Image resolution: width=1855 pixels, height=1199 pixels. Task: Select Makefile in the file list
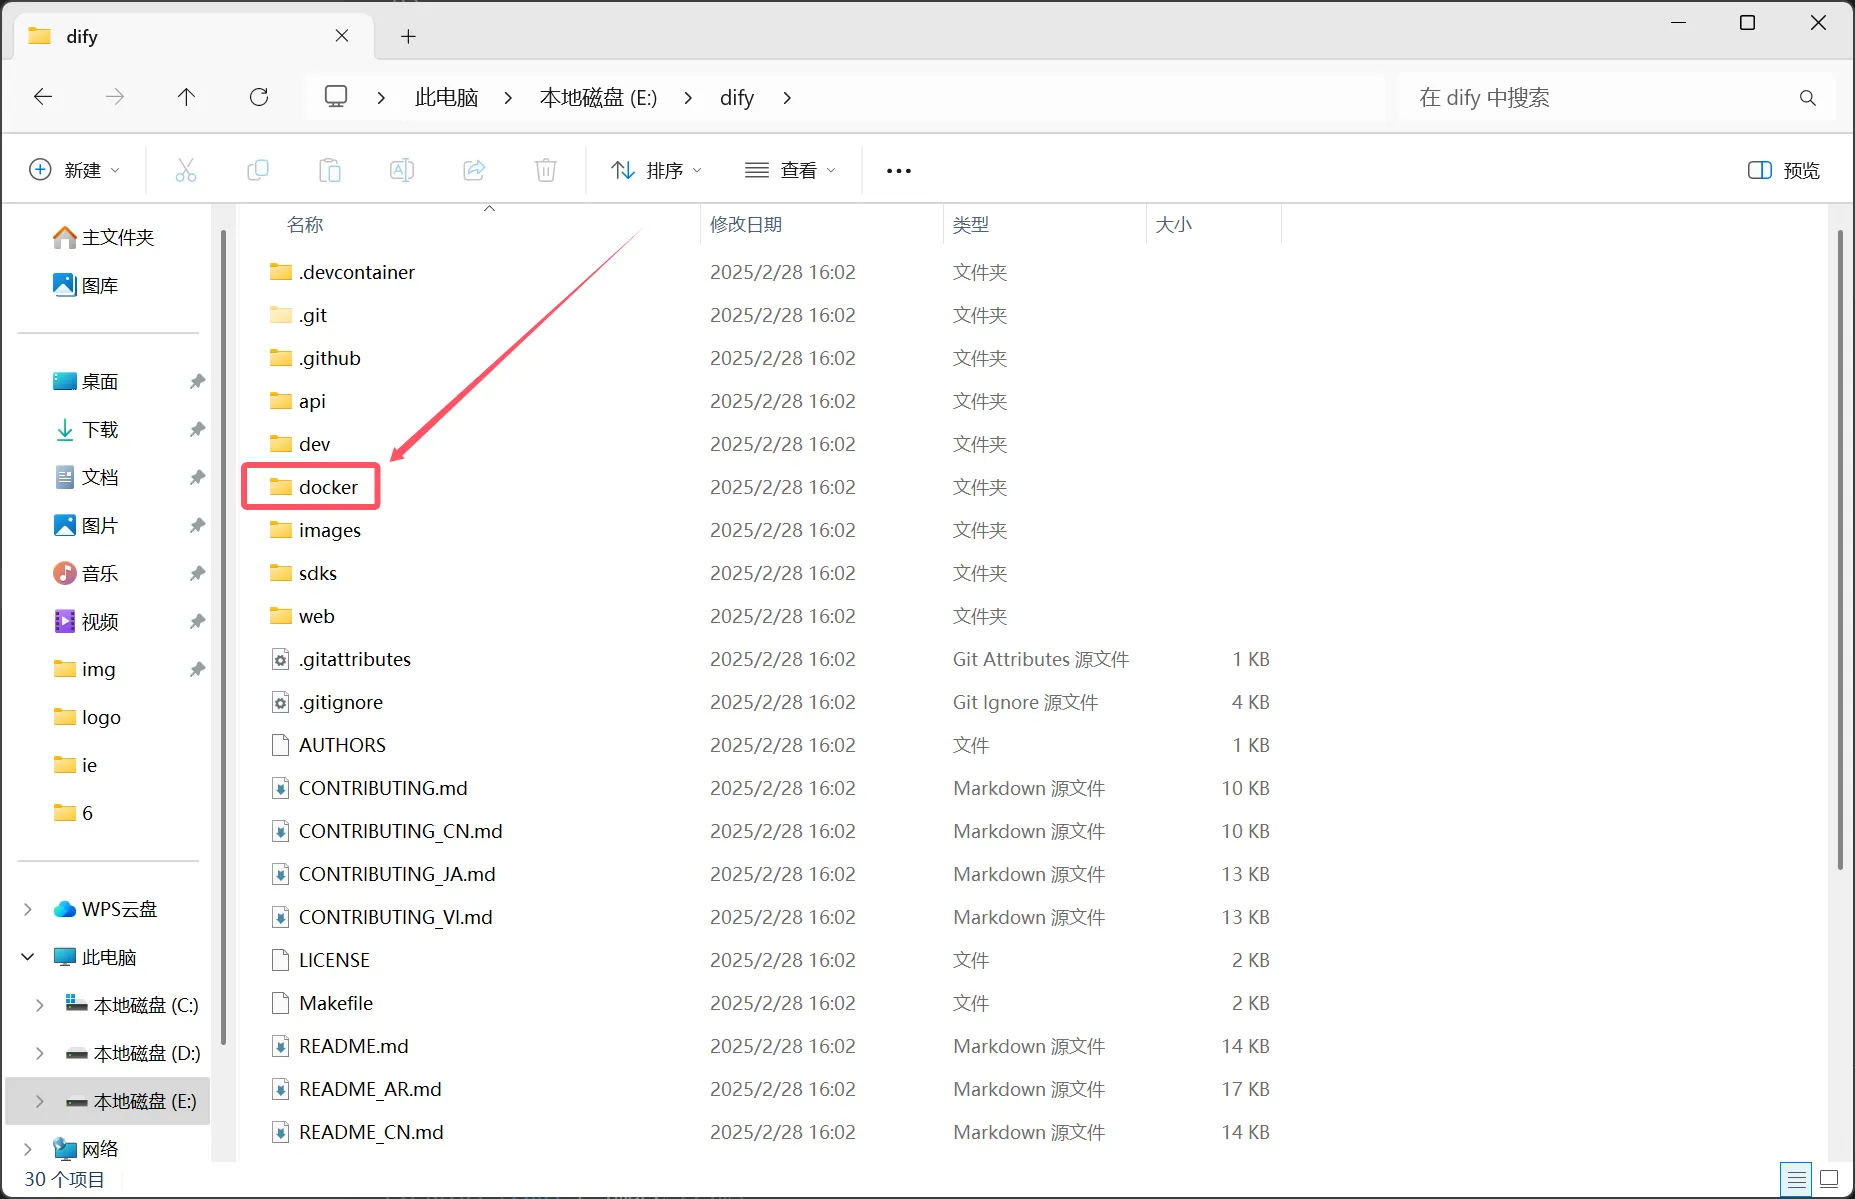(x=335, y=1003)
